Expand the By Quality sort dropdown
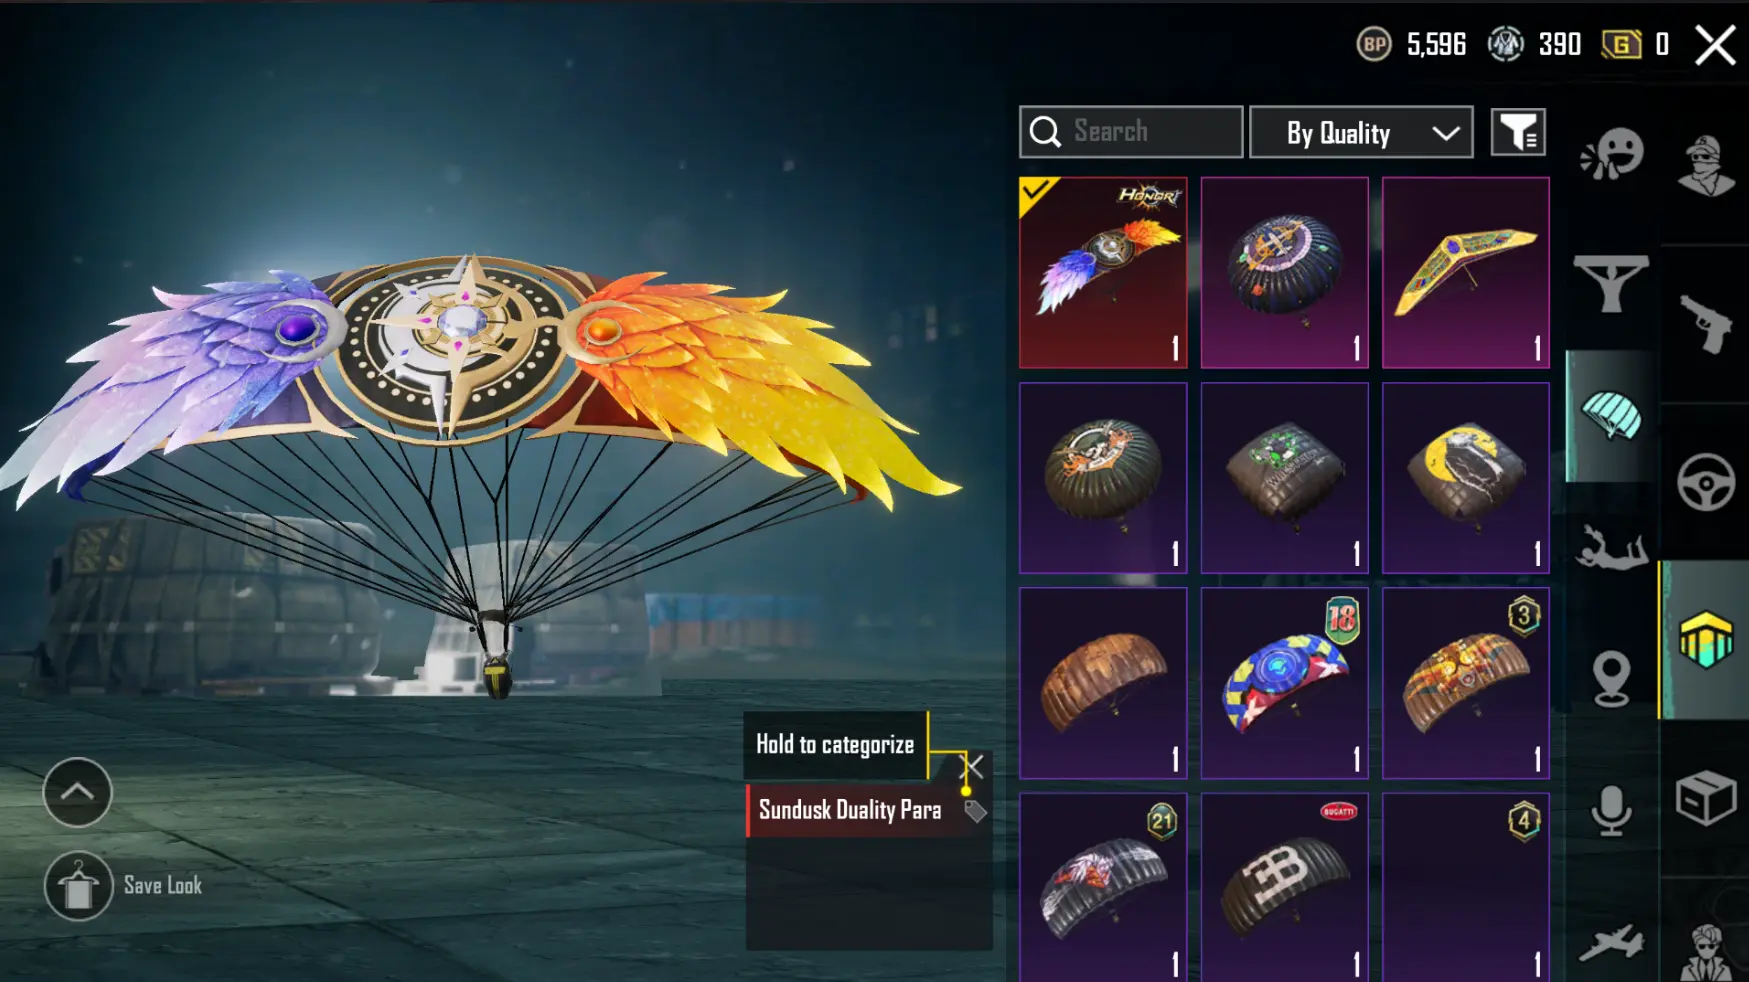The height and width of the screenshot is (982, 1749). (1361, 132)
